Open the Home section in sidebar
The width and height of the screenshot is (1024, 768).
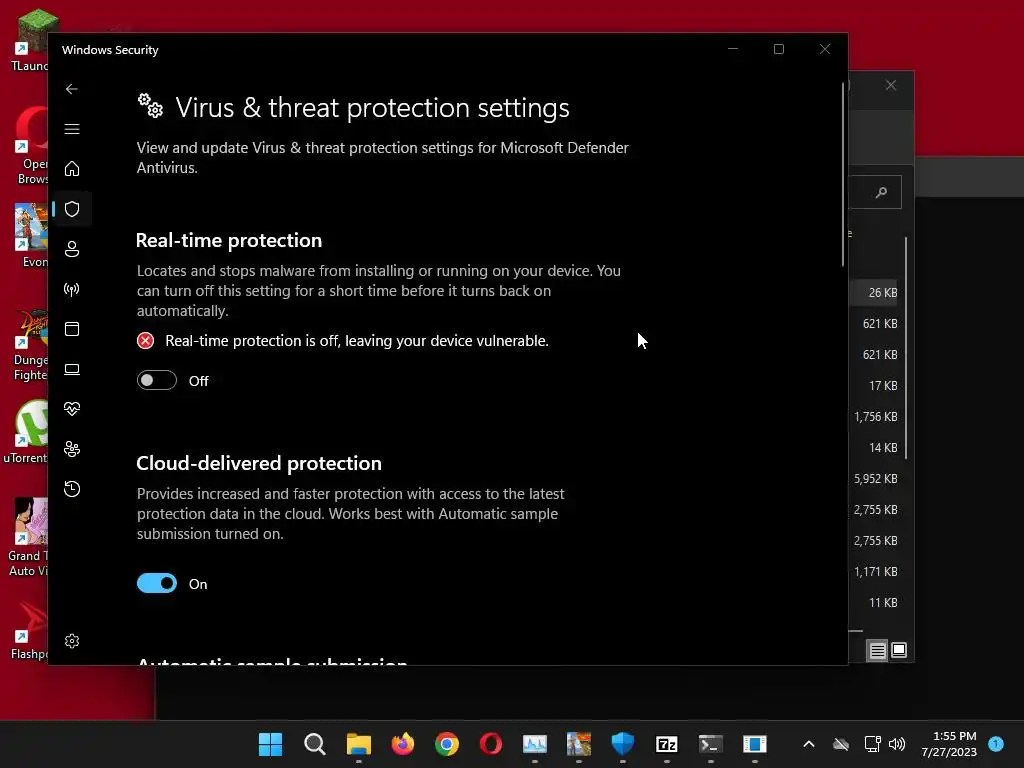[x=72, y=169]
